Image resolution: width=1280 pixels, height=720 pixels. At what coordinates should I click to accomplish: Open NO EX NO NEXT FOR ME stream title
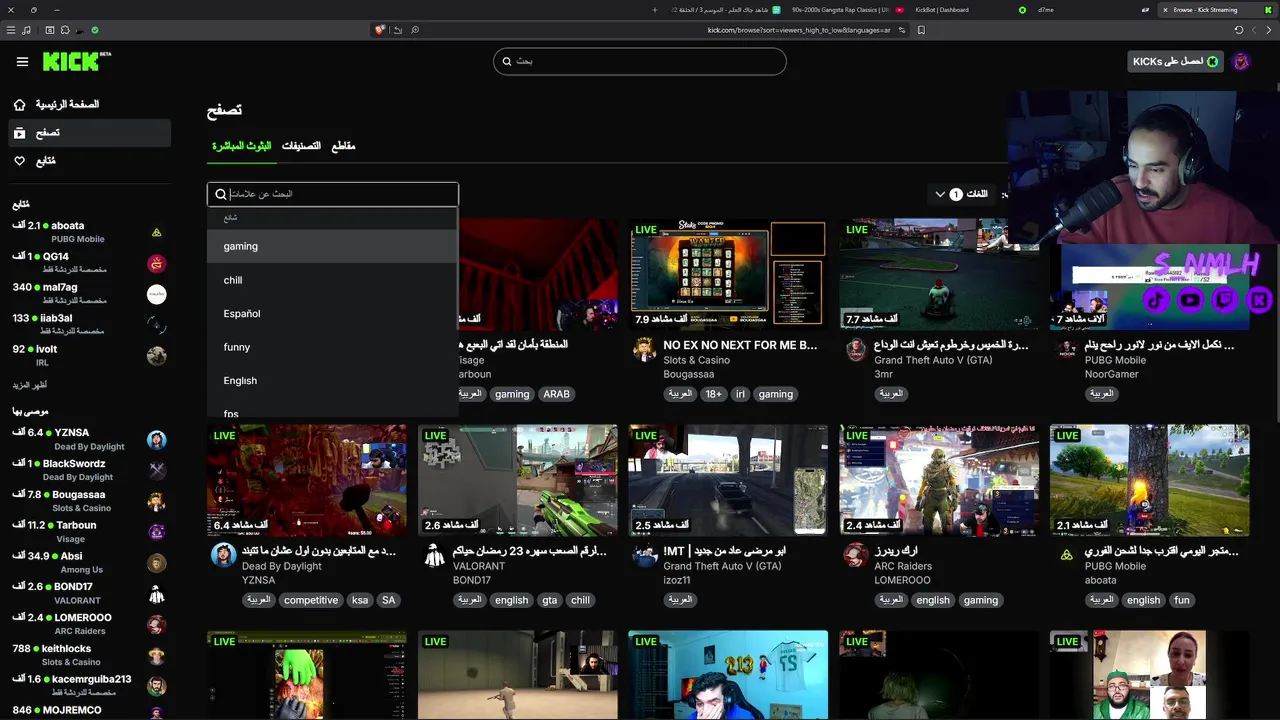(740, 345)
